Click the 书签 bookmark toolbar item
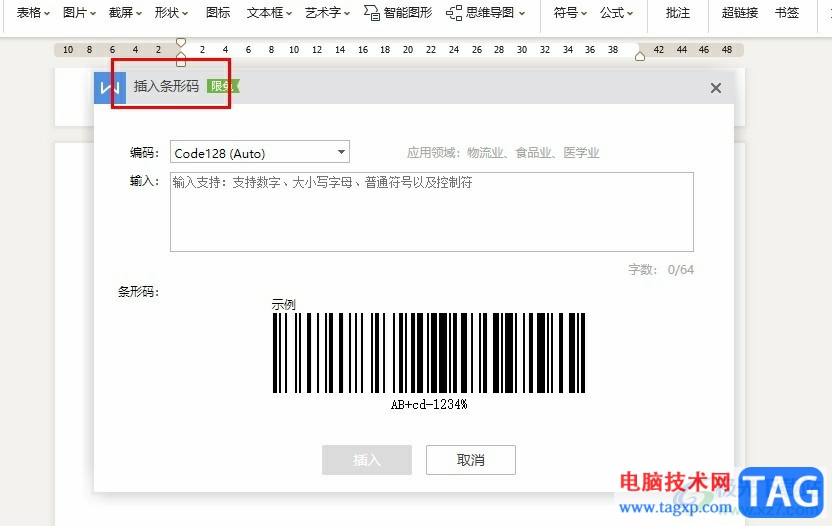Image resolution: width=832 pixels, height=526 pixels. 786,13
